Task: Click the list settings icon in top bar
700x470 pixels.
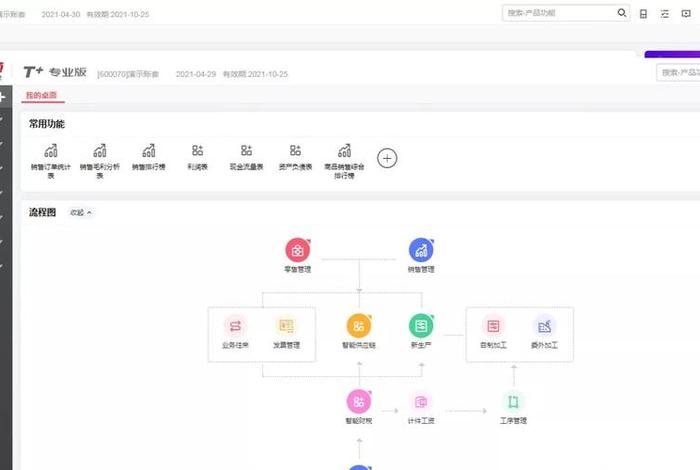Action: (x=665, y=14)
